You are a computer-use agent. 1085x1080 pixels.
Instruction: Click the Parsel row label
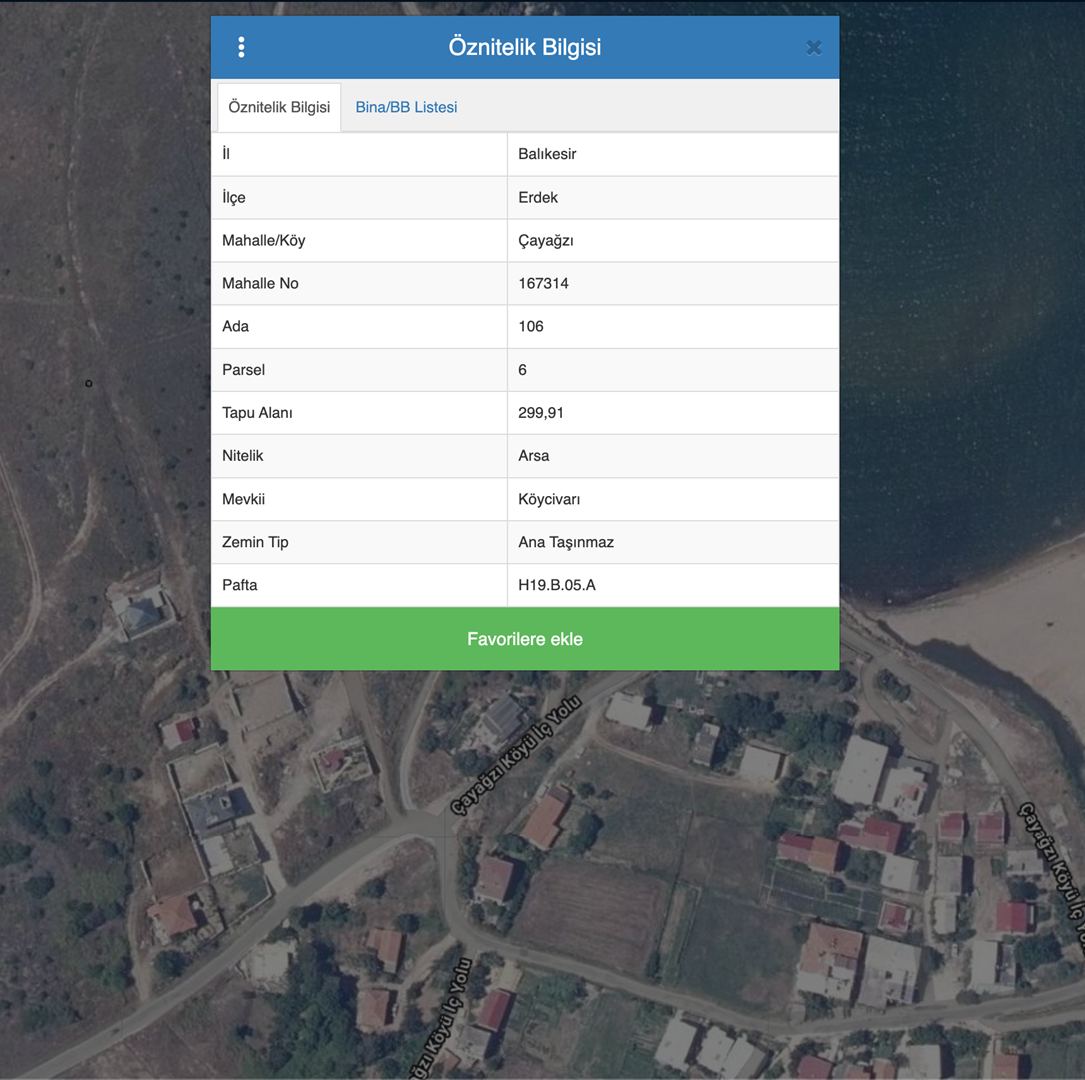click(x=244, y=370)
